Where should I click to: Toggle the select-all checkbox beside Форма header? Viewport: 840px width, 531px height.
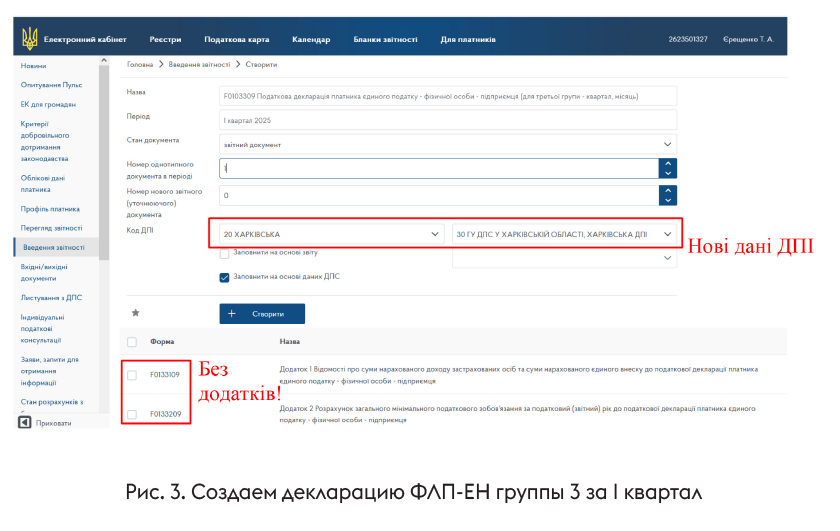[x=132, y=342]
